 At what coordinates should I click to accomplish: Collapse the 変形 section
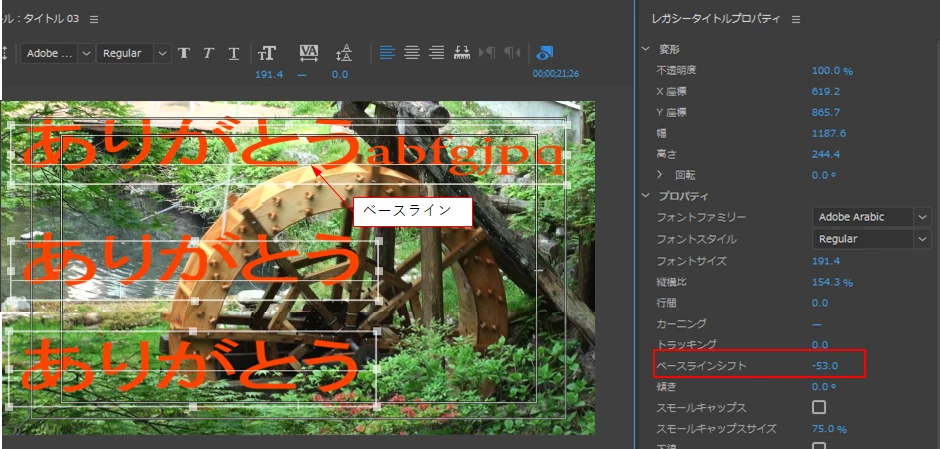click(x=645, y=49)
